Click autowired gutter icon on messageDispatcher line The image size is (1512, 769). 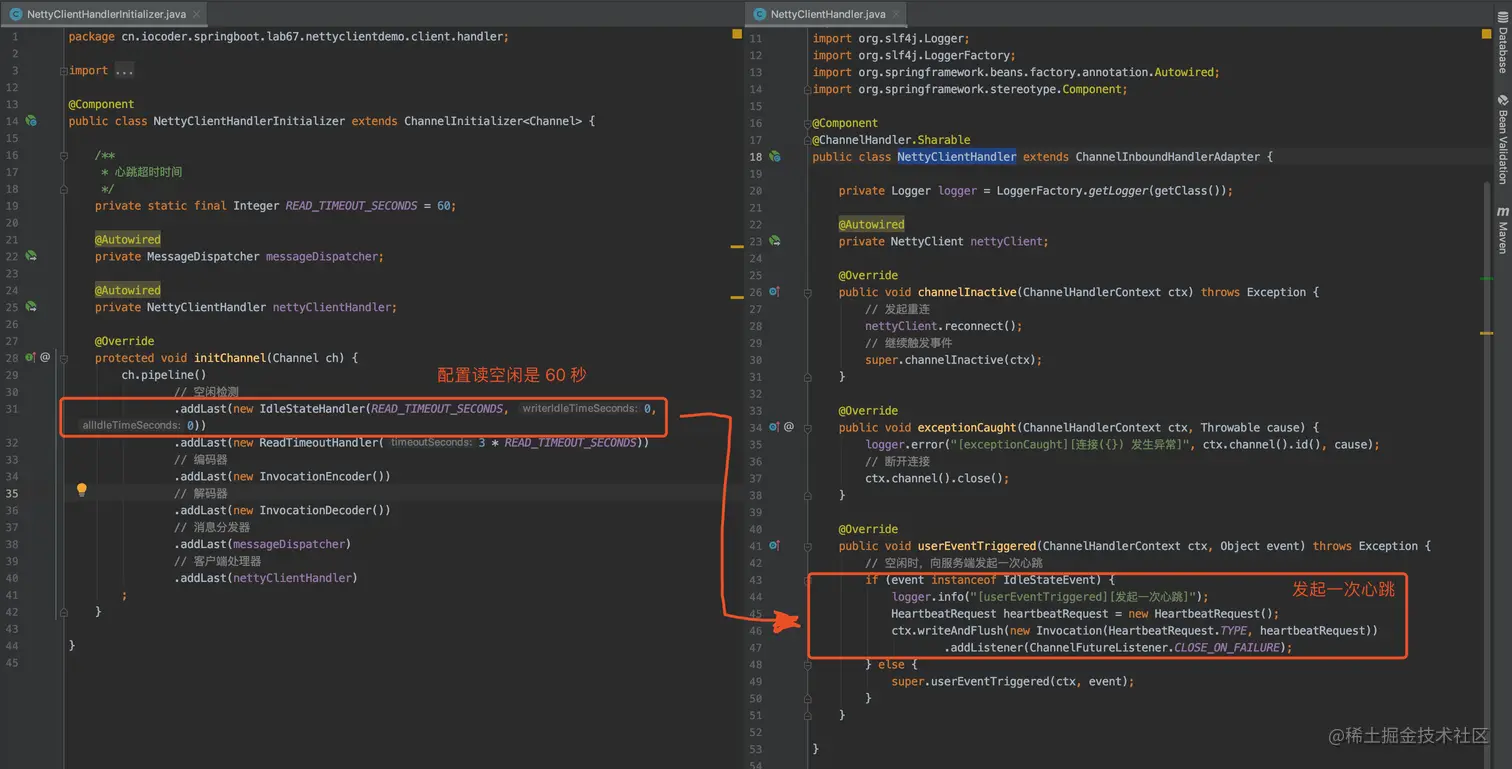tap(31, 256)
